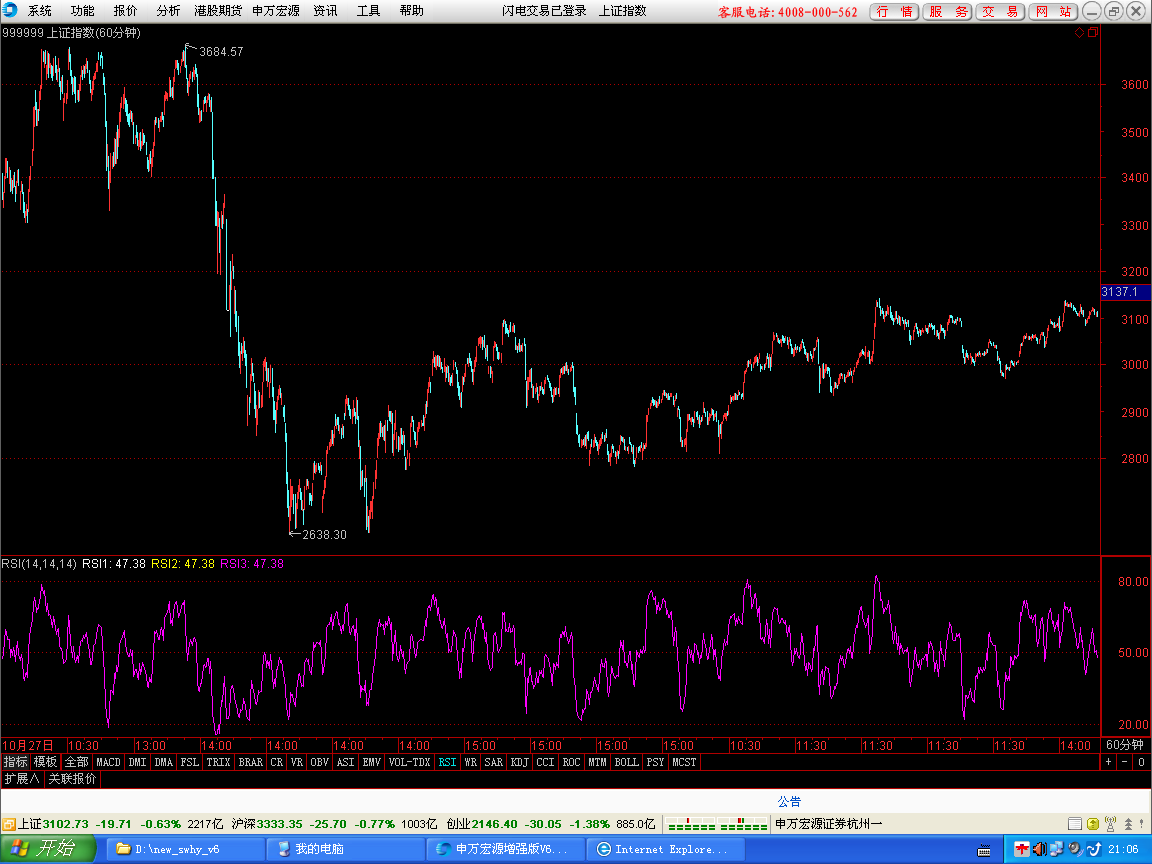Click the 60分钟 period selector
1152x864 pixels.
[x=1125, y=745]
